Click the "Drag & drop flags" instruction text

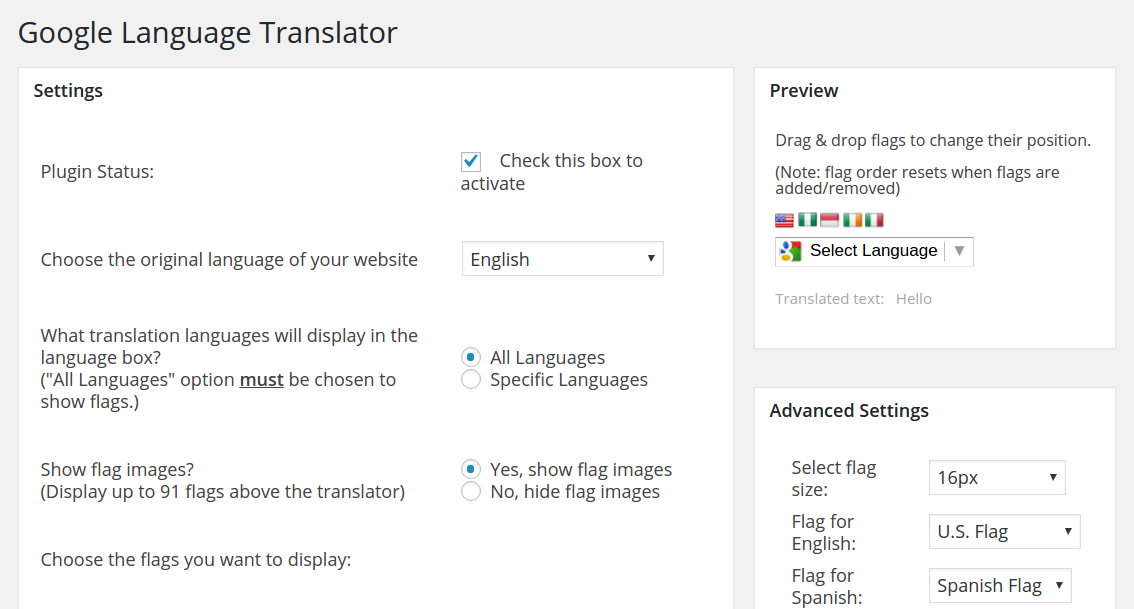[x=933, y=140]
